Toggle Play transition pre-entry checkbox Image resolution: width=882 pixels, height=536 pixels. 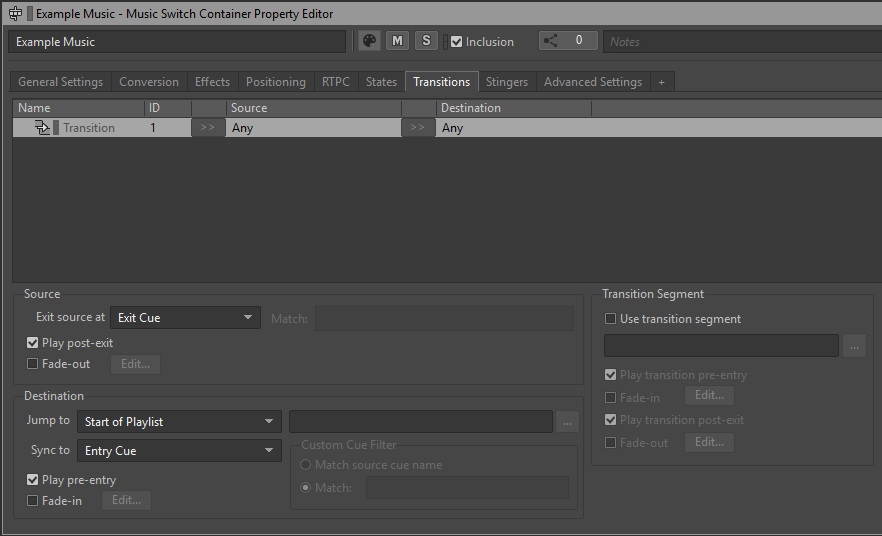pos(610,375)
